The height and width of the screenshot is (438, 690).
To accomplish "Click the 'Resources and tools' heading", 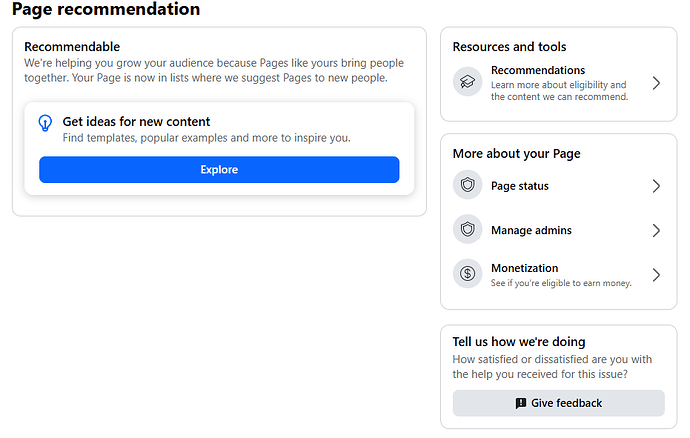I will point(510,47).
